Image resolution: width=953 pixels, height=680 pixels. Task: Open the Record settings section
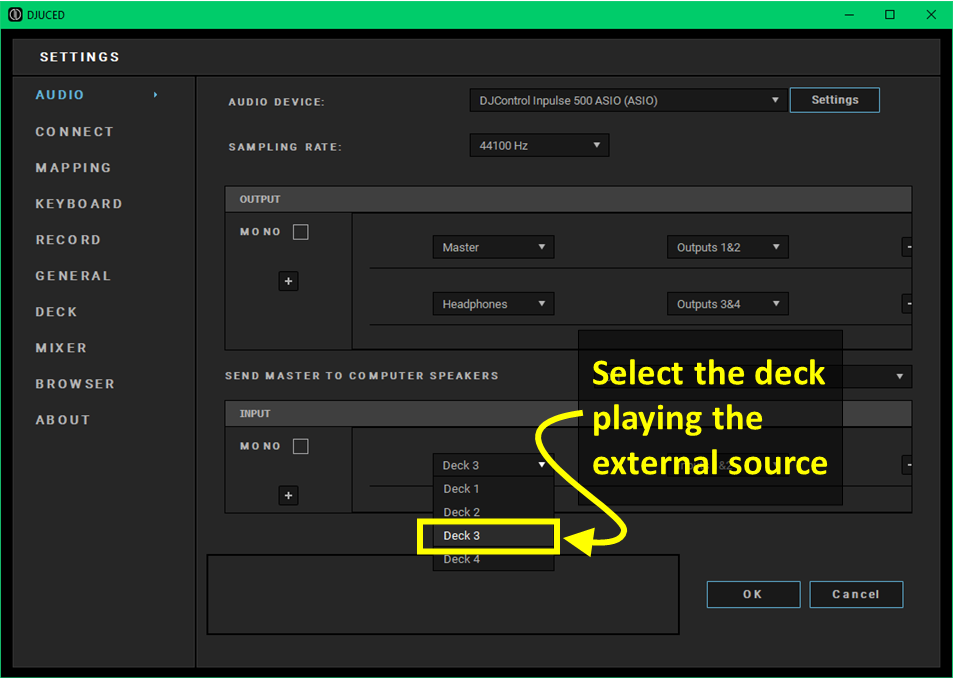pyautogui.click(x=68, y=239)
